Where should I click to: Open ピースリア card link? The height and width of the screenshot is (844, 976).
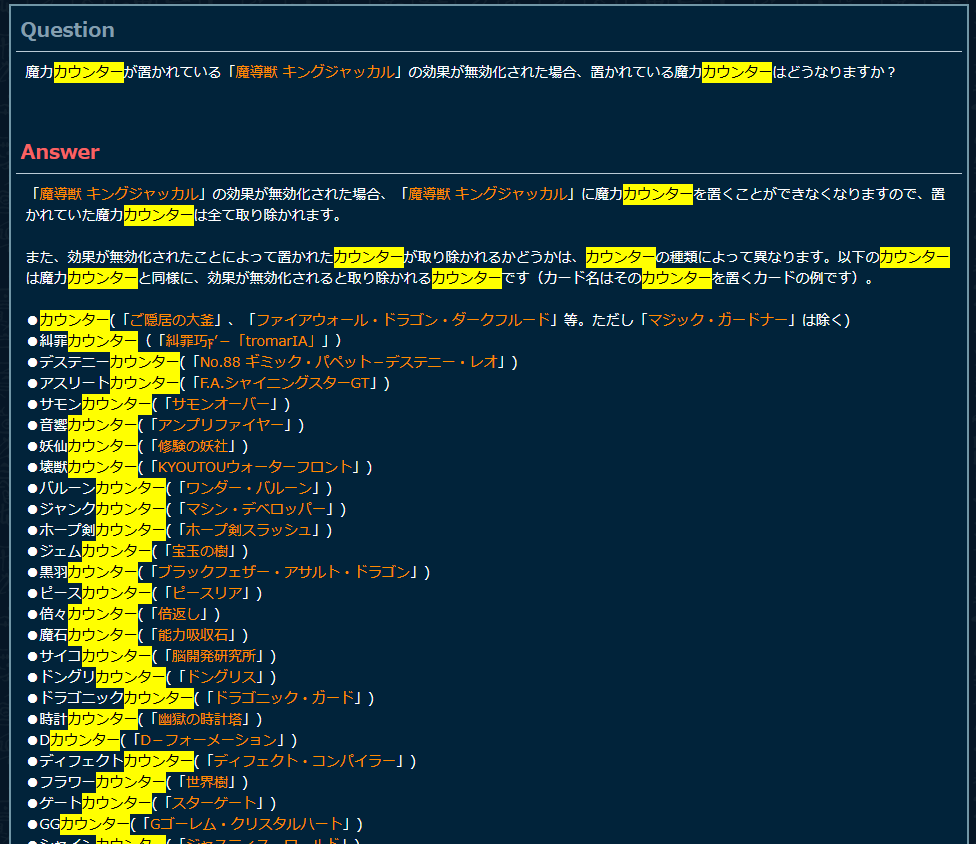pos(207,594)
